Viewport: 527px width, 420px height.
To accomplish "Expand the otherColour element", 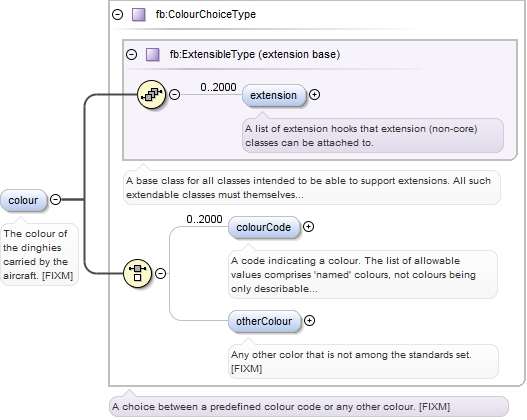I will (x=309, y=321).
